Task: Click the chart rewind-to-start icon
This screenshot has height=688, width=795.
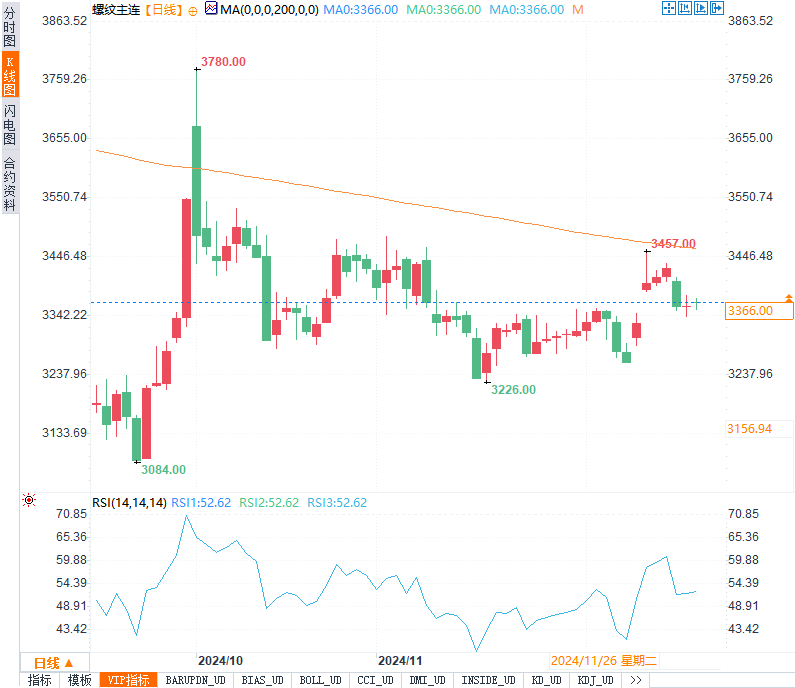Action: tap(685, 8)
